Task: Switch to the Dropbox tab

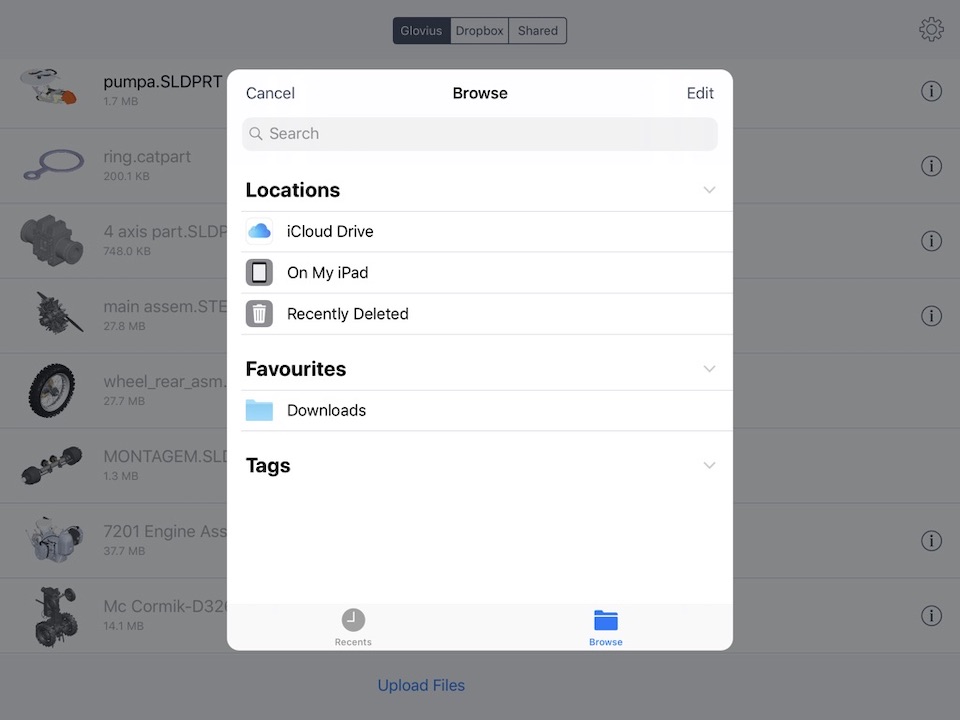Action: pos(479,31)
